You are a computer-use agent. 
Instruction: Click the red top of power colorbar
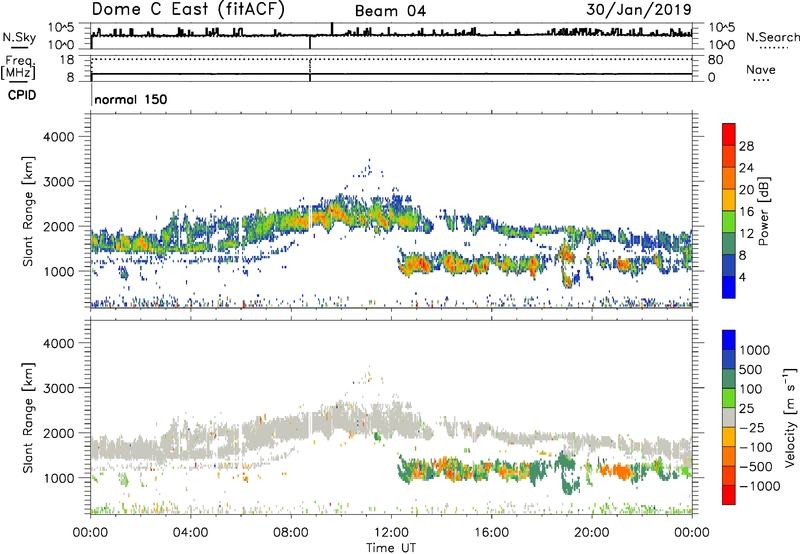(x=729, y=134)
